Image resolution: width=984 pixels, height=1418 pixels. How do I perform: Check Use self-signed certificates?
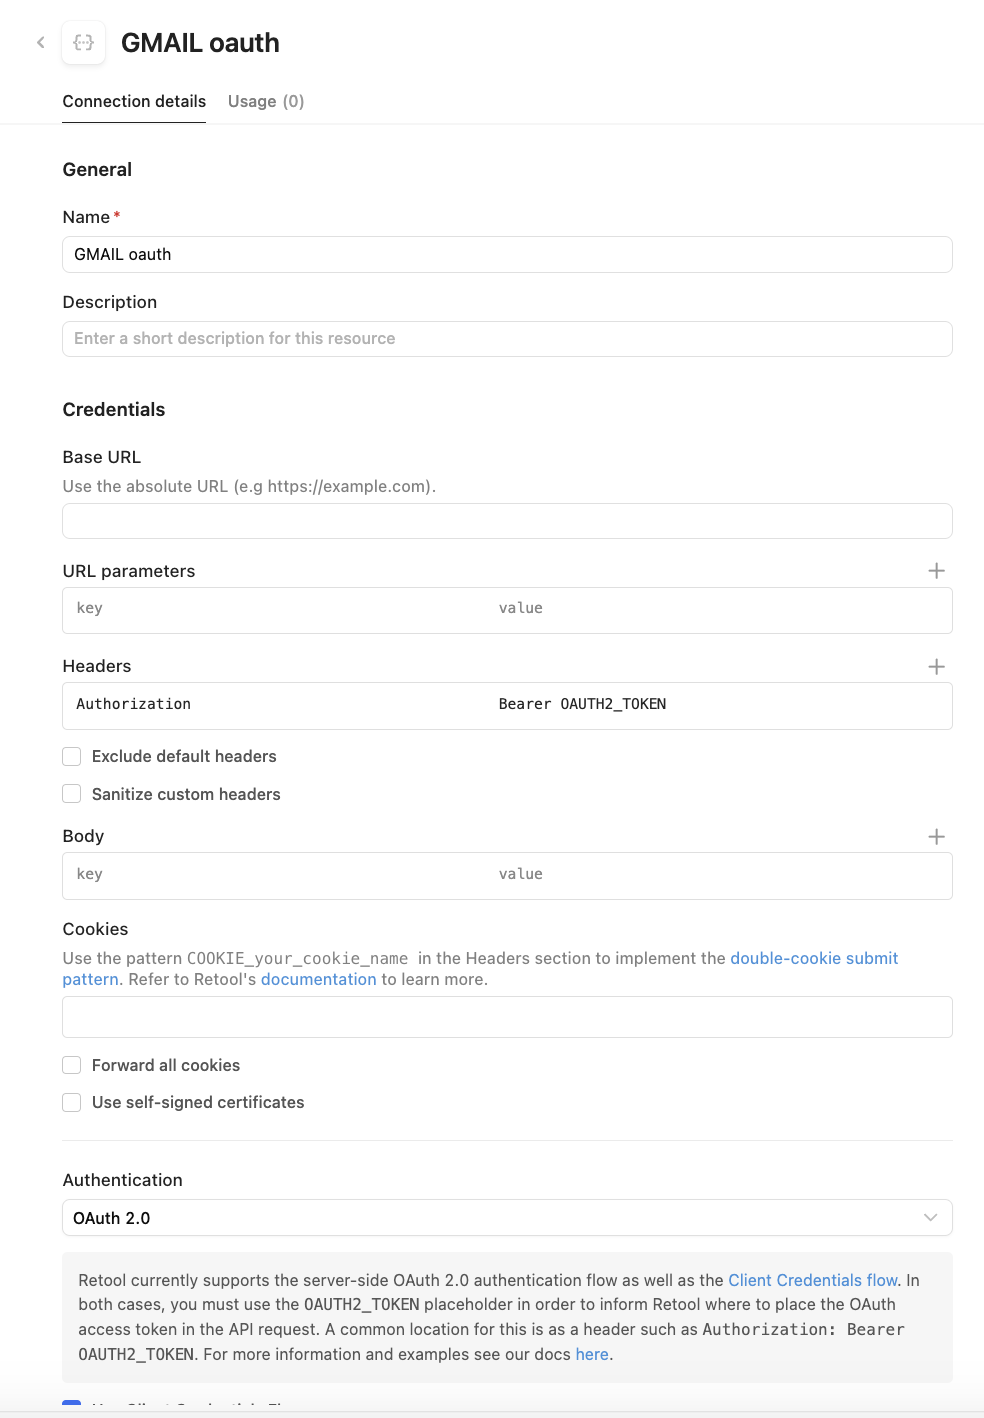[x=71, y=1102]
